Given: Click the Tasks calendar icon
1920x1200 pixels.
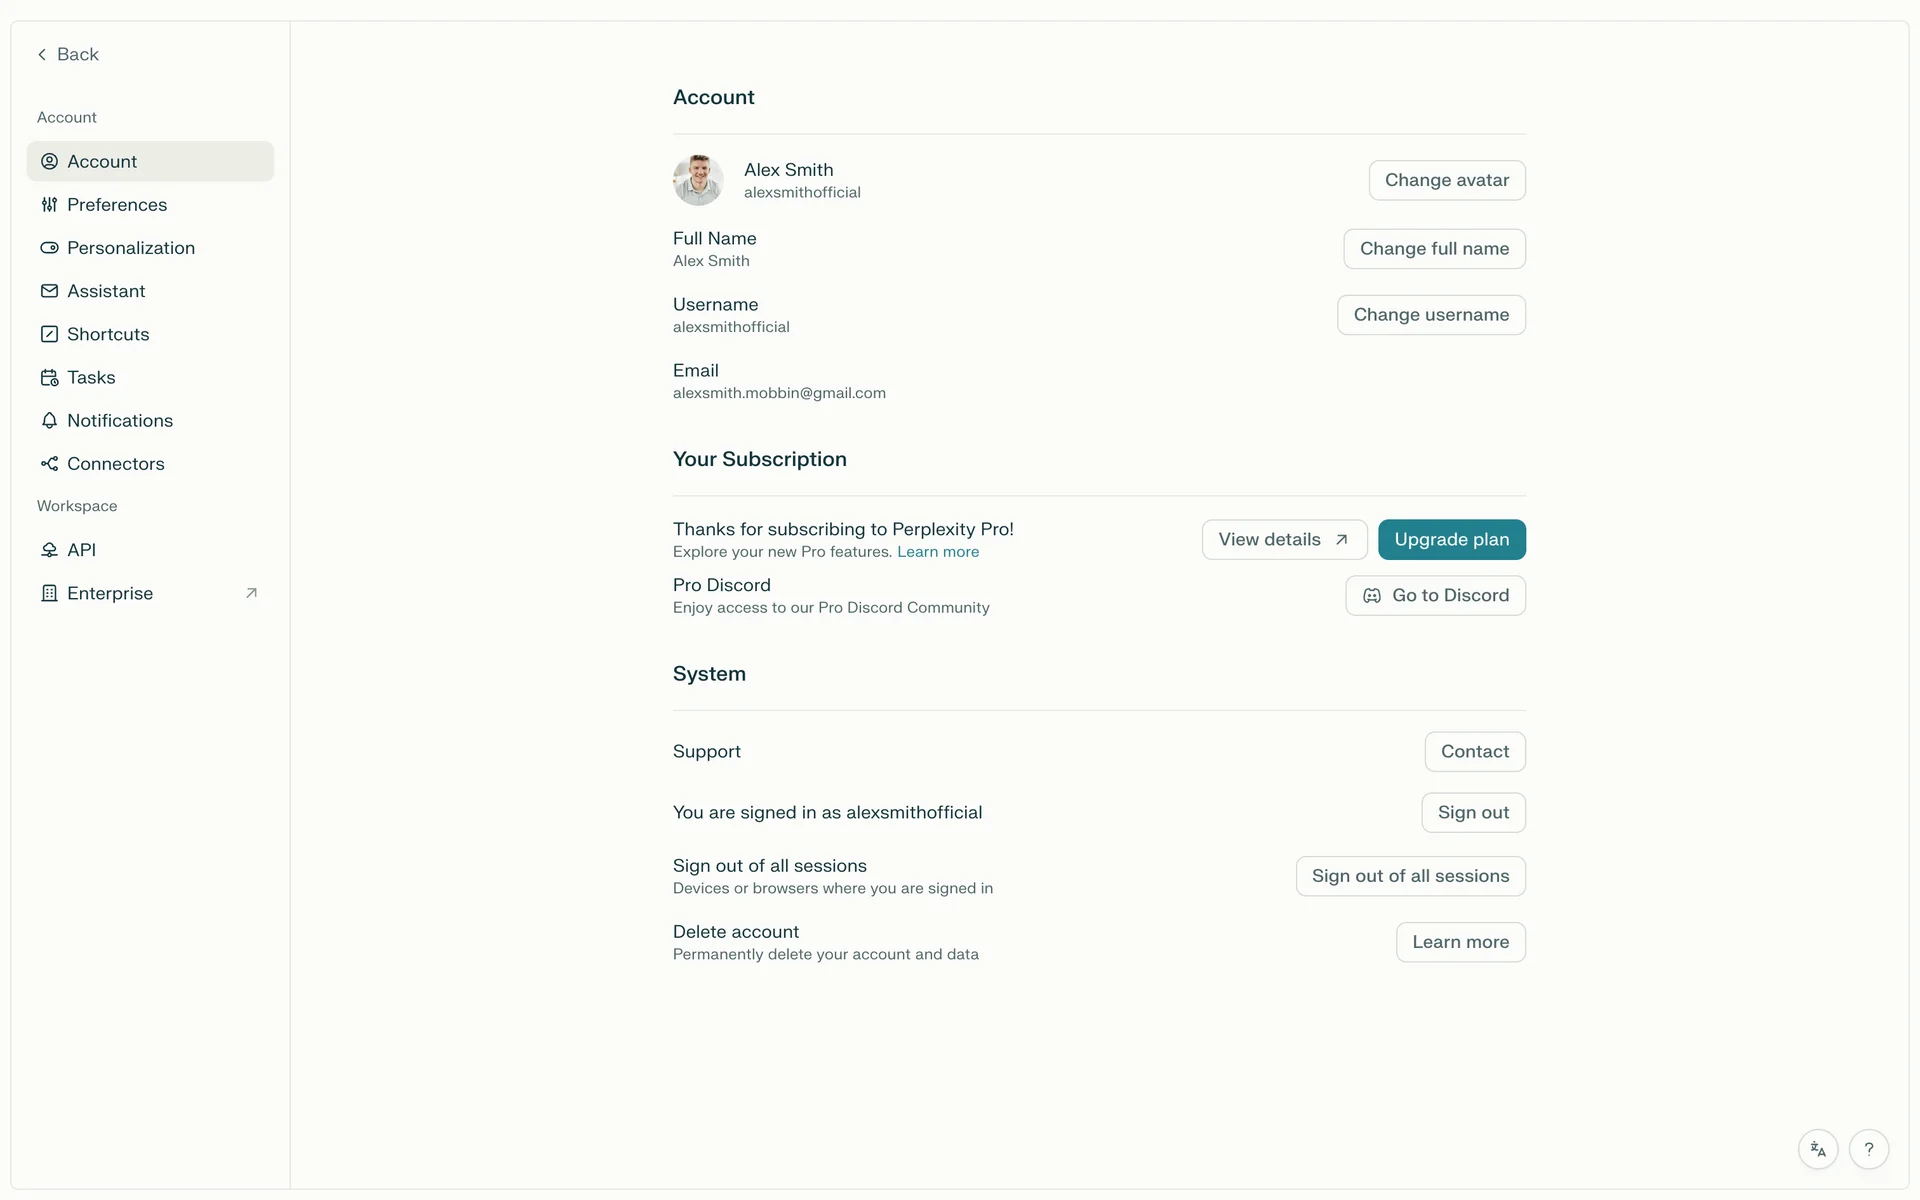Looking at the screenshot, I should coord(49,378).
